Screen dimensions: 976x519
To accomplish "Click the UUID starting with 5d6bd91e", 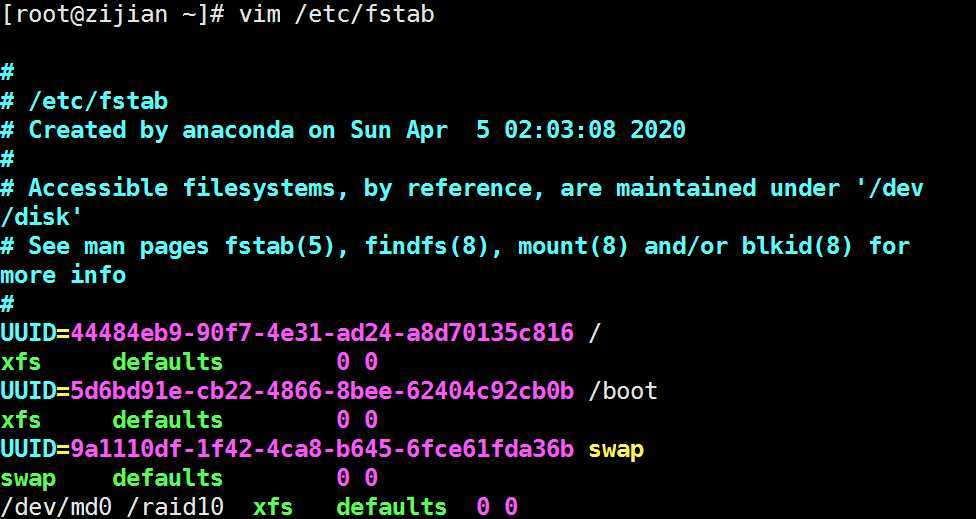I will tap(322, 391).
